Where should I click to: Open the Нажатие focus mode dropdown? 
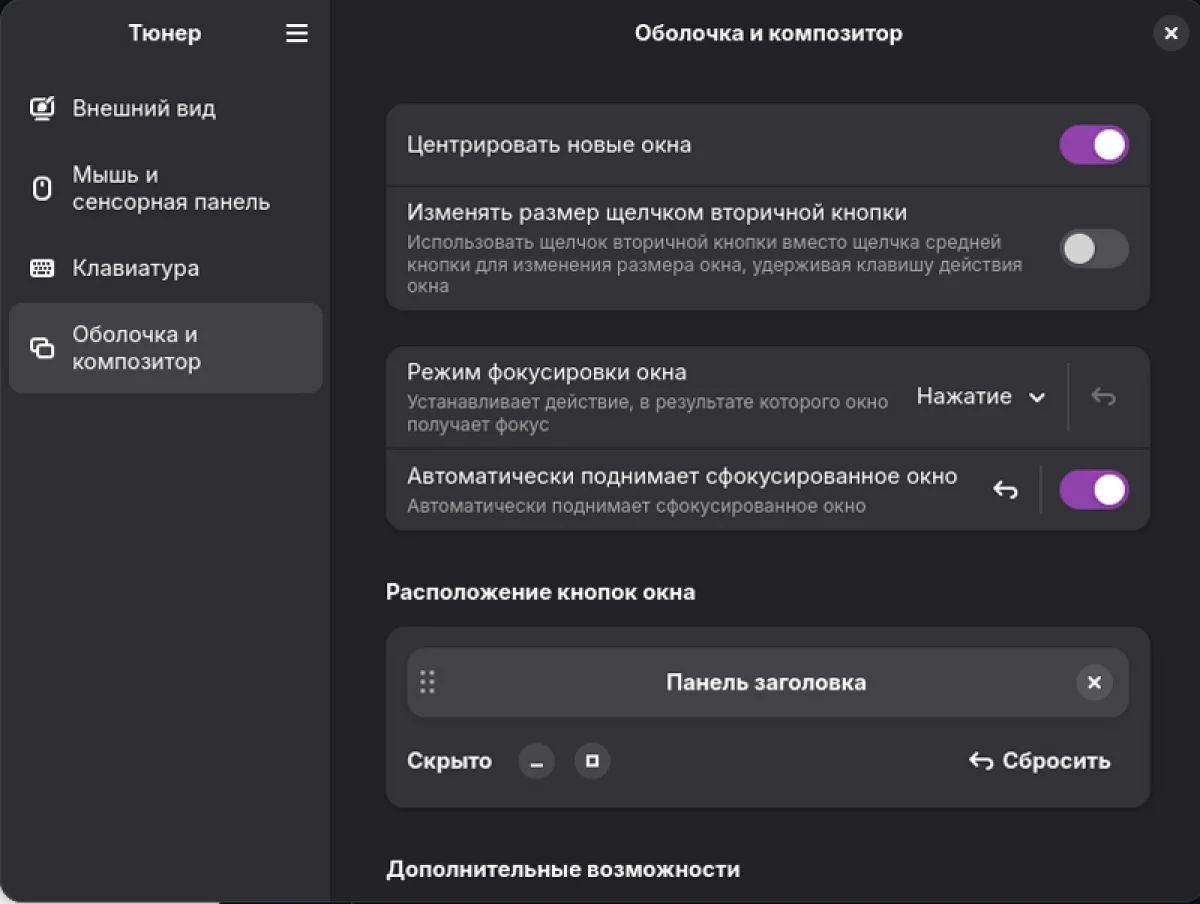click(981, 396)
